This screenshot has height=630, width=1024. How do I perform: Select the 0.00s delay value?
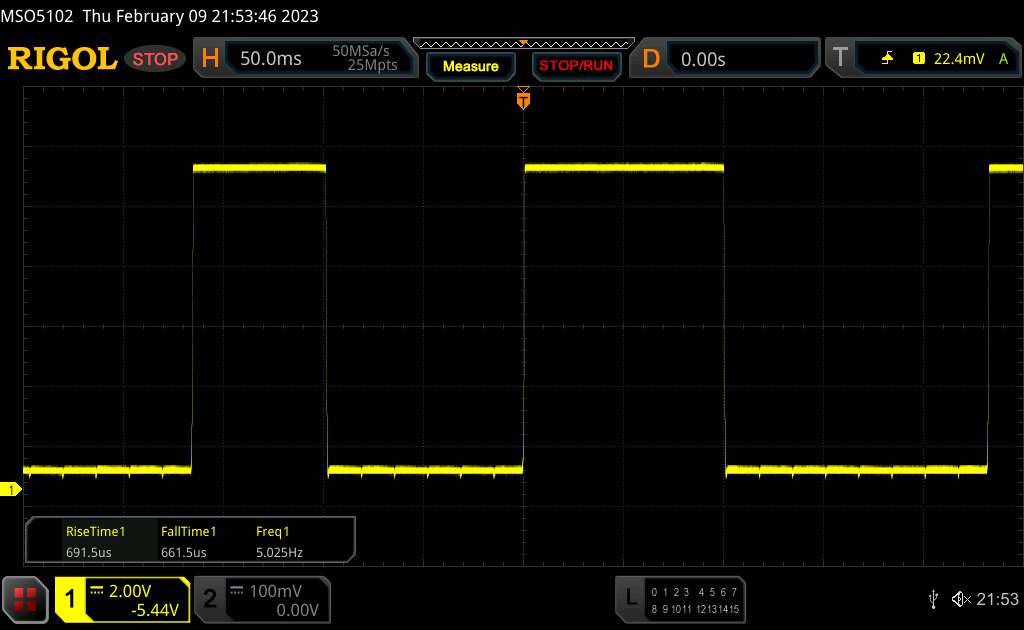(703, 59)
